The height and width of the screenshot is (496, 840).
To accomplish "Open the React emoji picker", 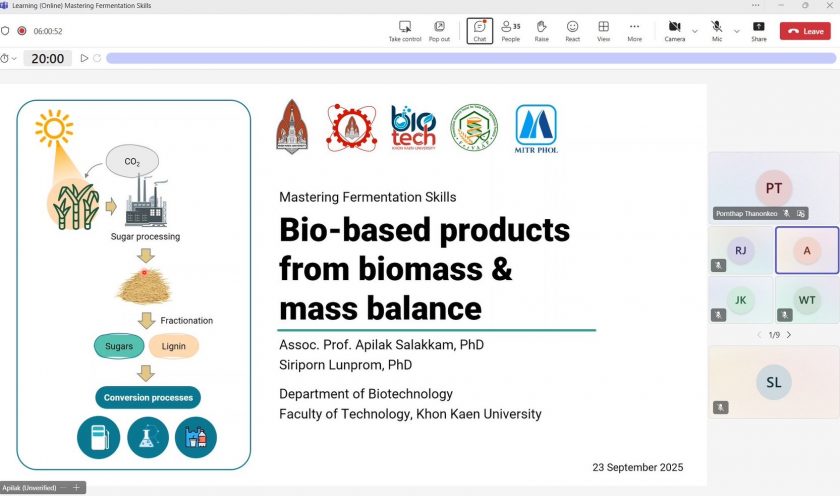I will (x=572, y=31).
